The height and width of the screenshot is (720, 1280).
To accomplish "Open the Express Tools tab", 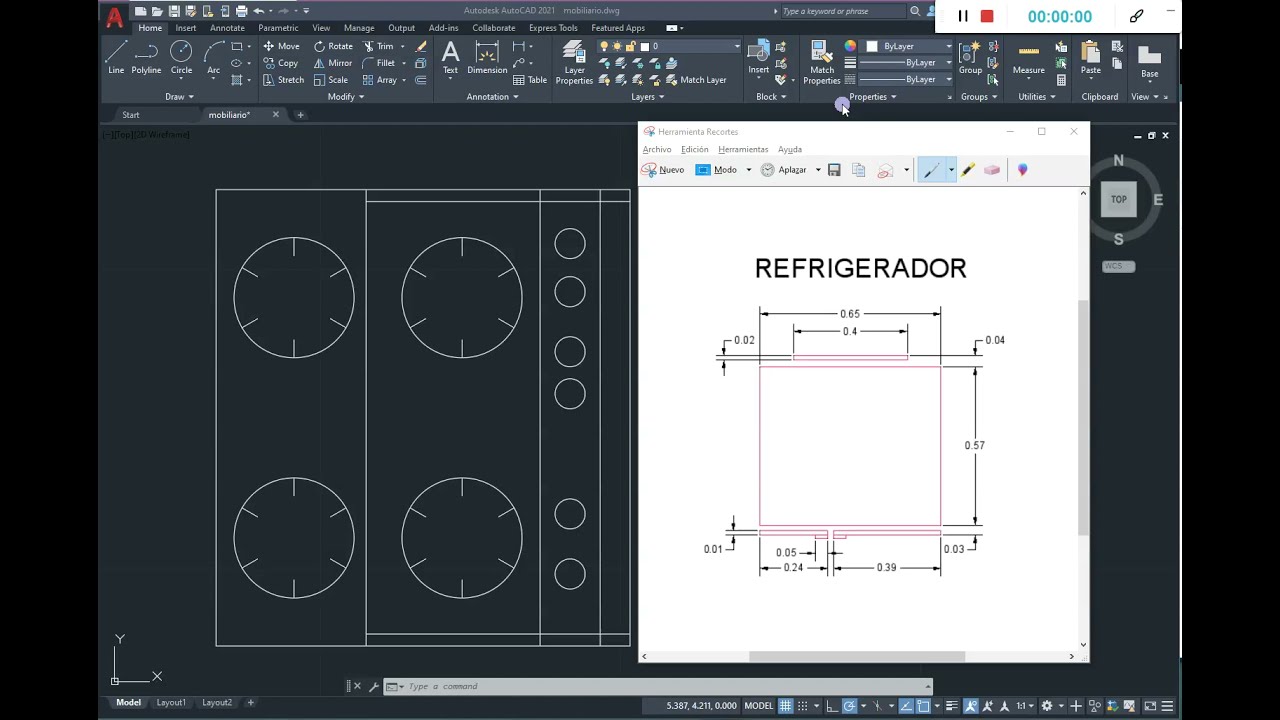I will pos(553,28).
